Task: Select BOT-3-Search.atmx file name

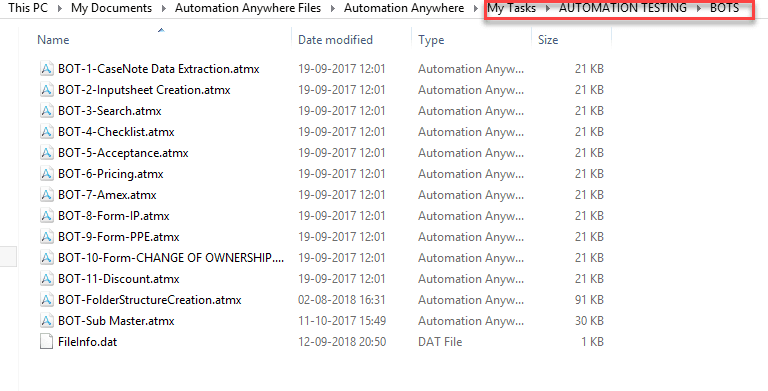Action: click(110, 111)
